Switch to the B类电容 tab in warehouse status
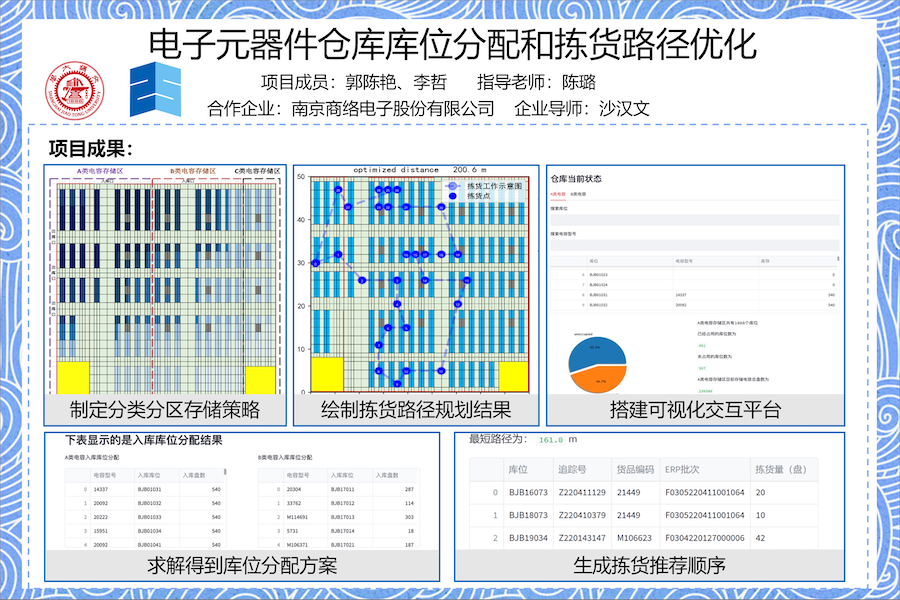 (x=578, y=192)
